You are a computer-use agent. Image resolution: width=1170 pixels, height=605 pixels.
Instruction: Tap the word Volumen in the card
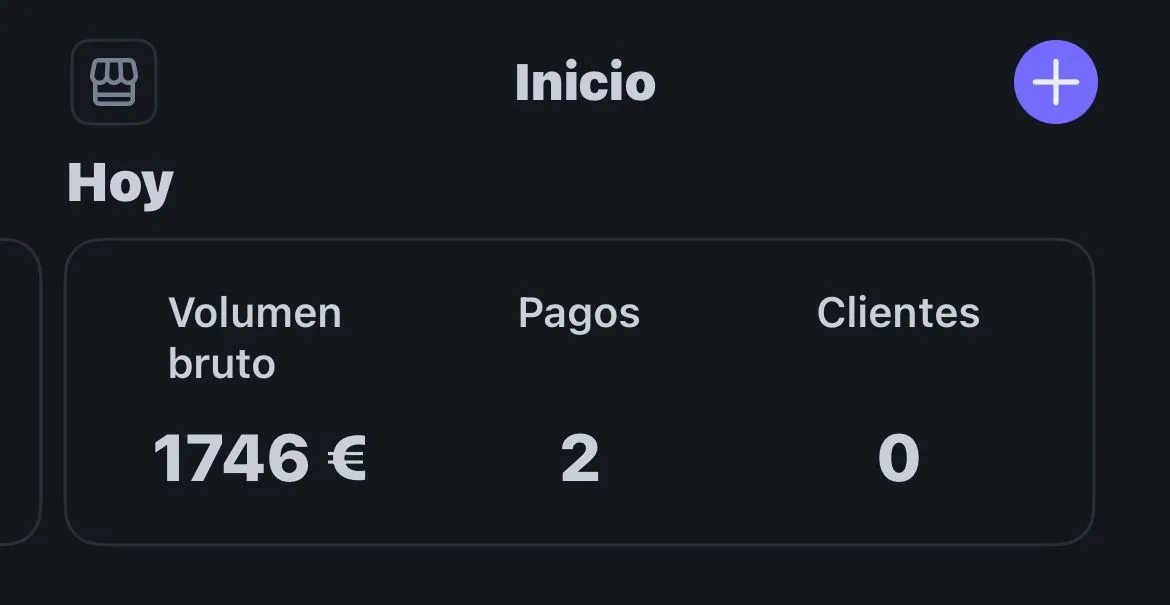(254, 313)
